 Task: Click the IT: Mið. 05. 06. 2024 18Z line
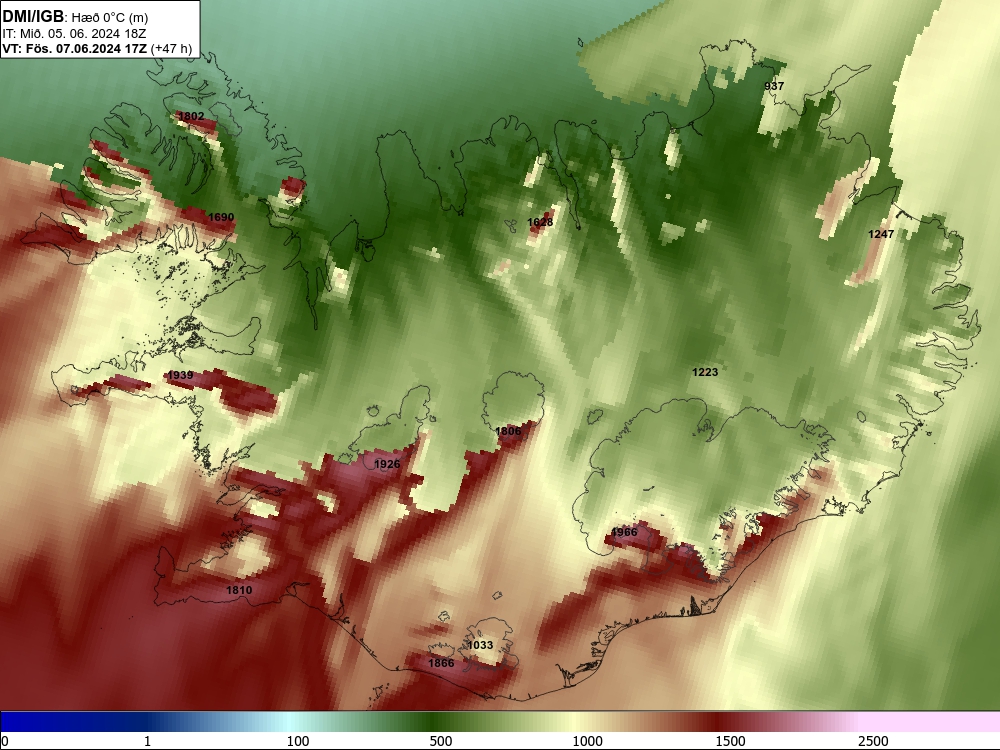(x=74, y=34)
